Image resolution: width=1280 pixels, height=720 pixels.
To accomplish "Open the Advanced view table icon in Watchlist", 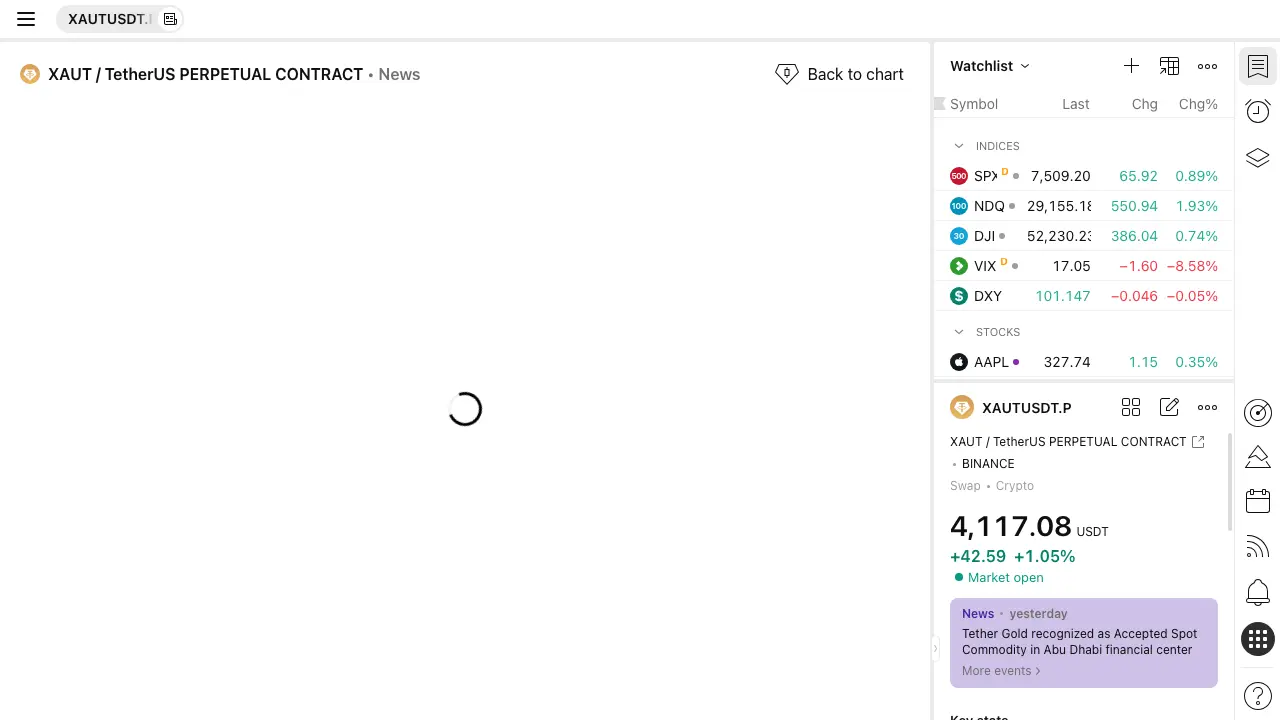I will click(x=1169, y=66).
